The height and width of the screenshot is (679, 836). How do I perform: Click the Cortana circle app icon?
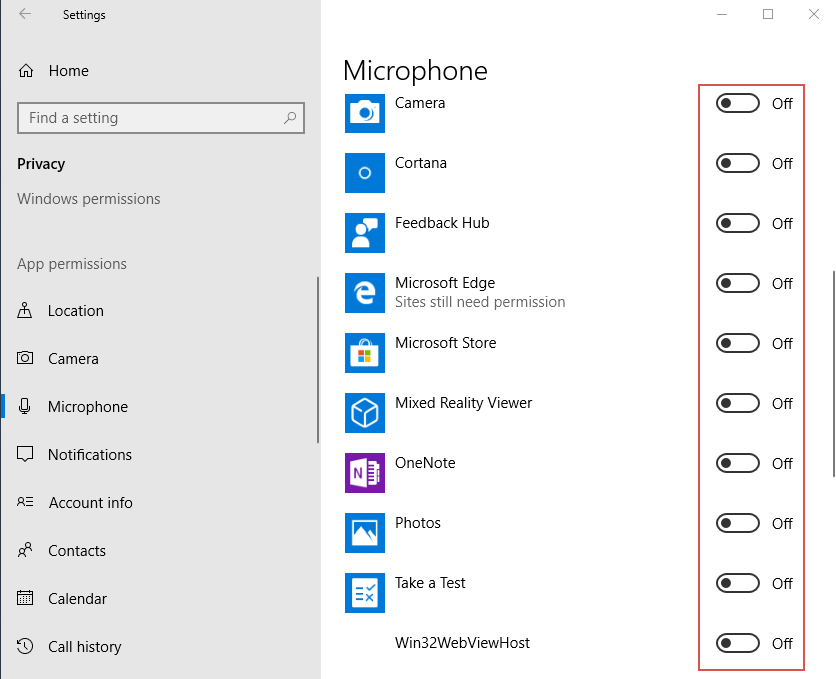tap(365, 173)
